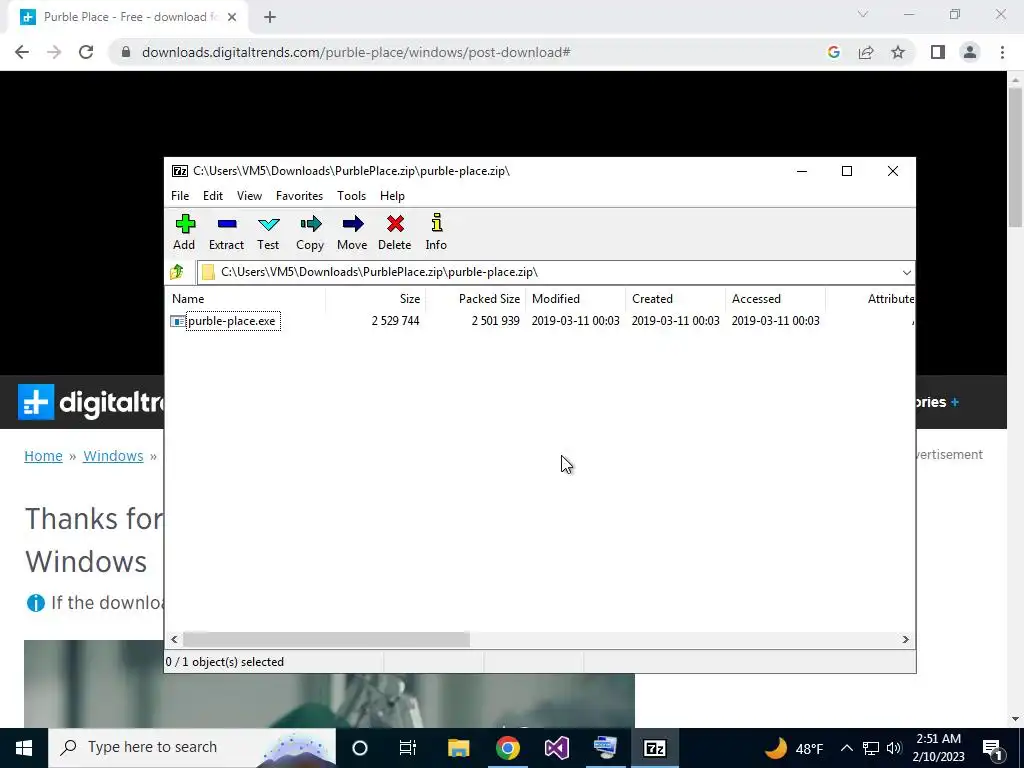This screenshot has height=768, width=1024.
Task: Open the File menu in 7-Zip
Action: pyautogui.click(x=180, y=196)
